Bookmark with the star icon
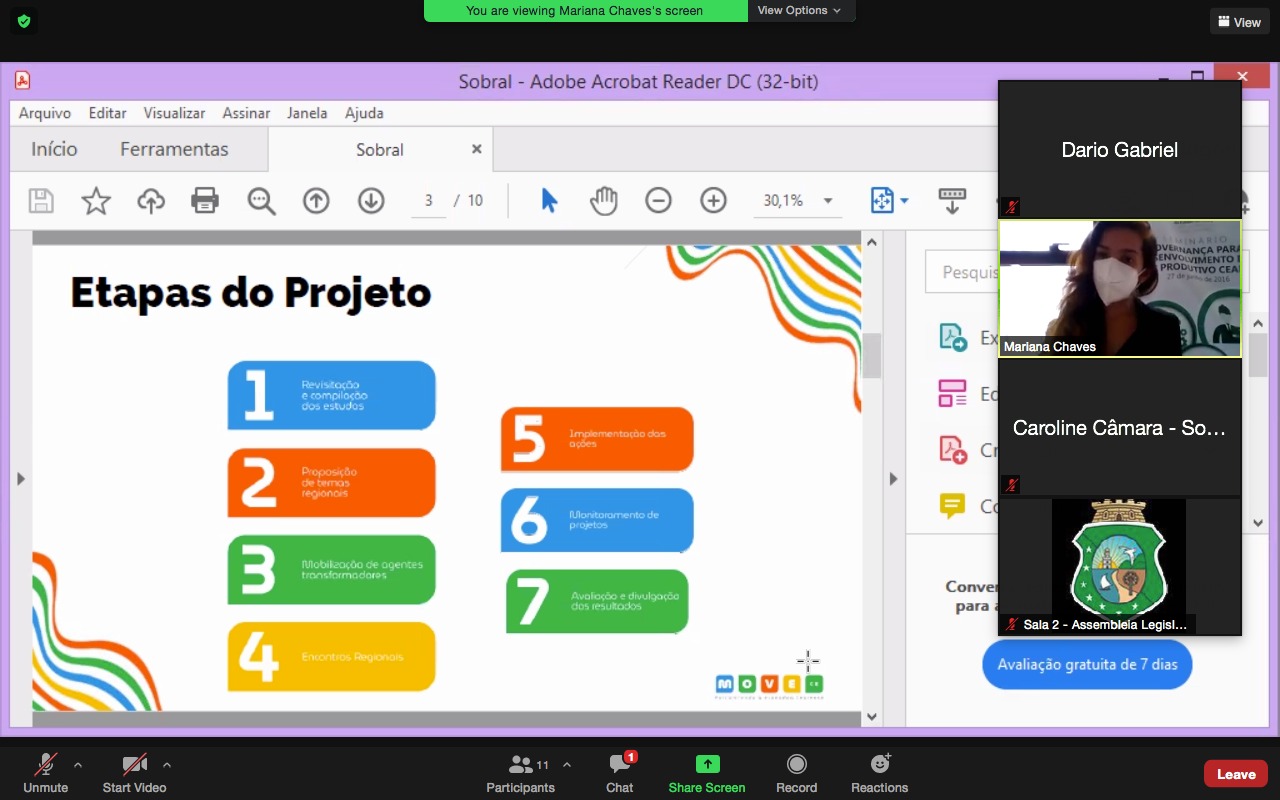Image resolution: width=1280 pixels, height=800 pixels. pos(96,201)
